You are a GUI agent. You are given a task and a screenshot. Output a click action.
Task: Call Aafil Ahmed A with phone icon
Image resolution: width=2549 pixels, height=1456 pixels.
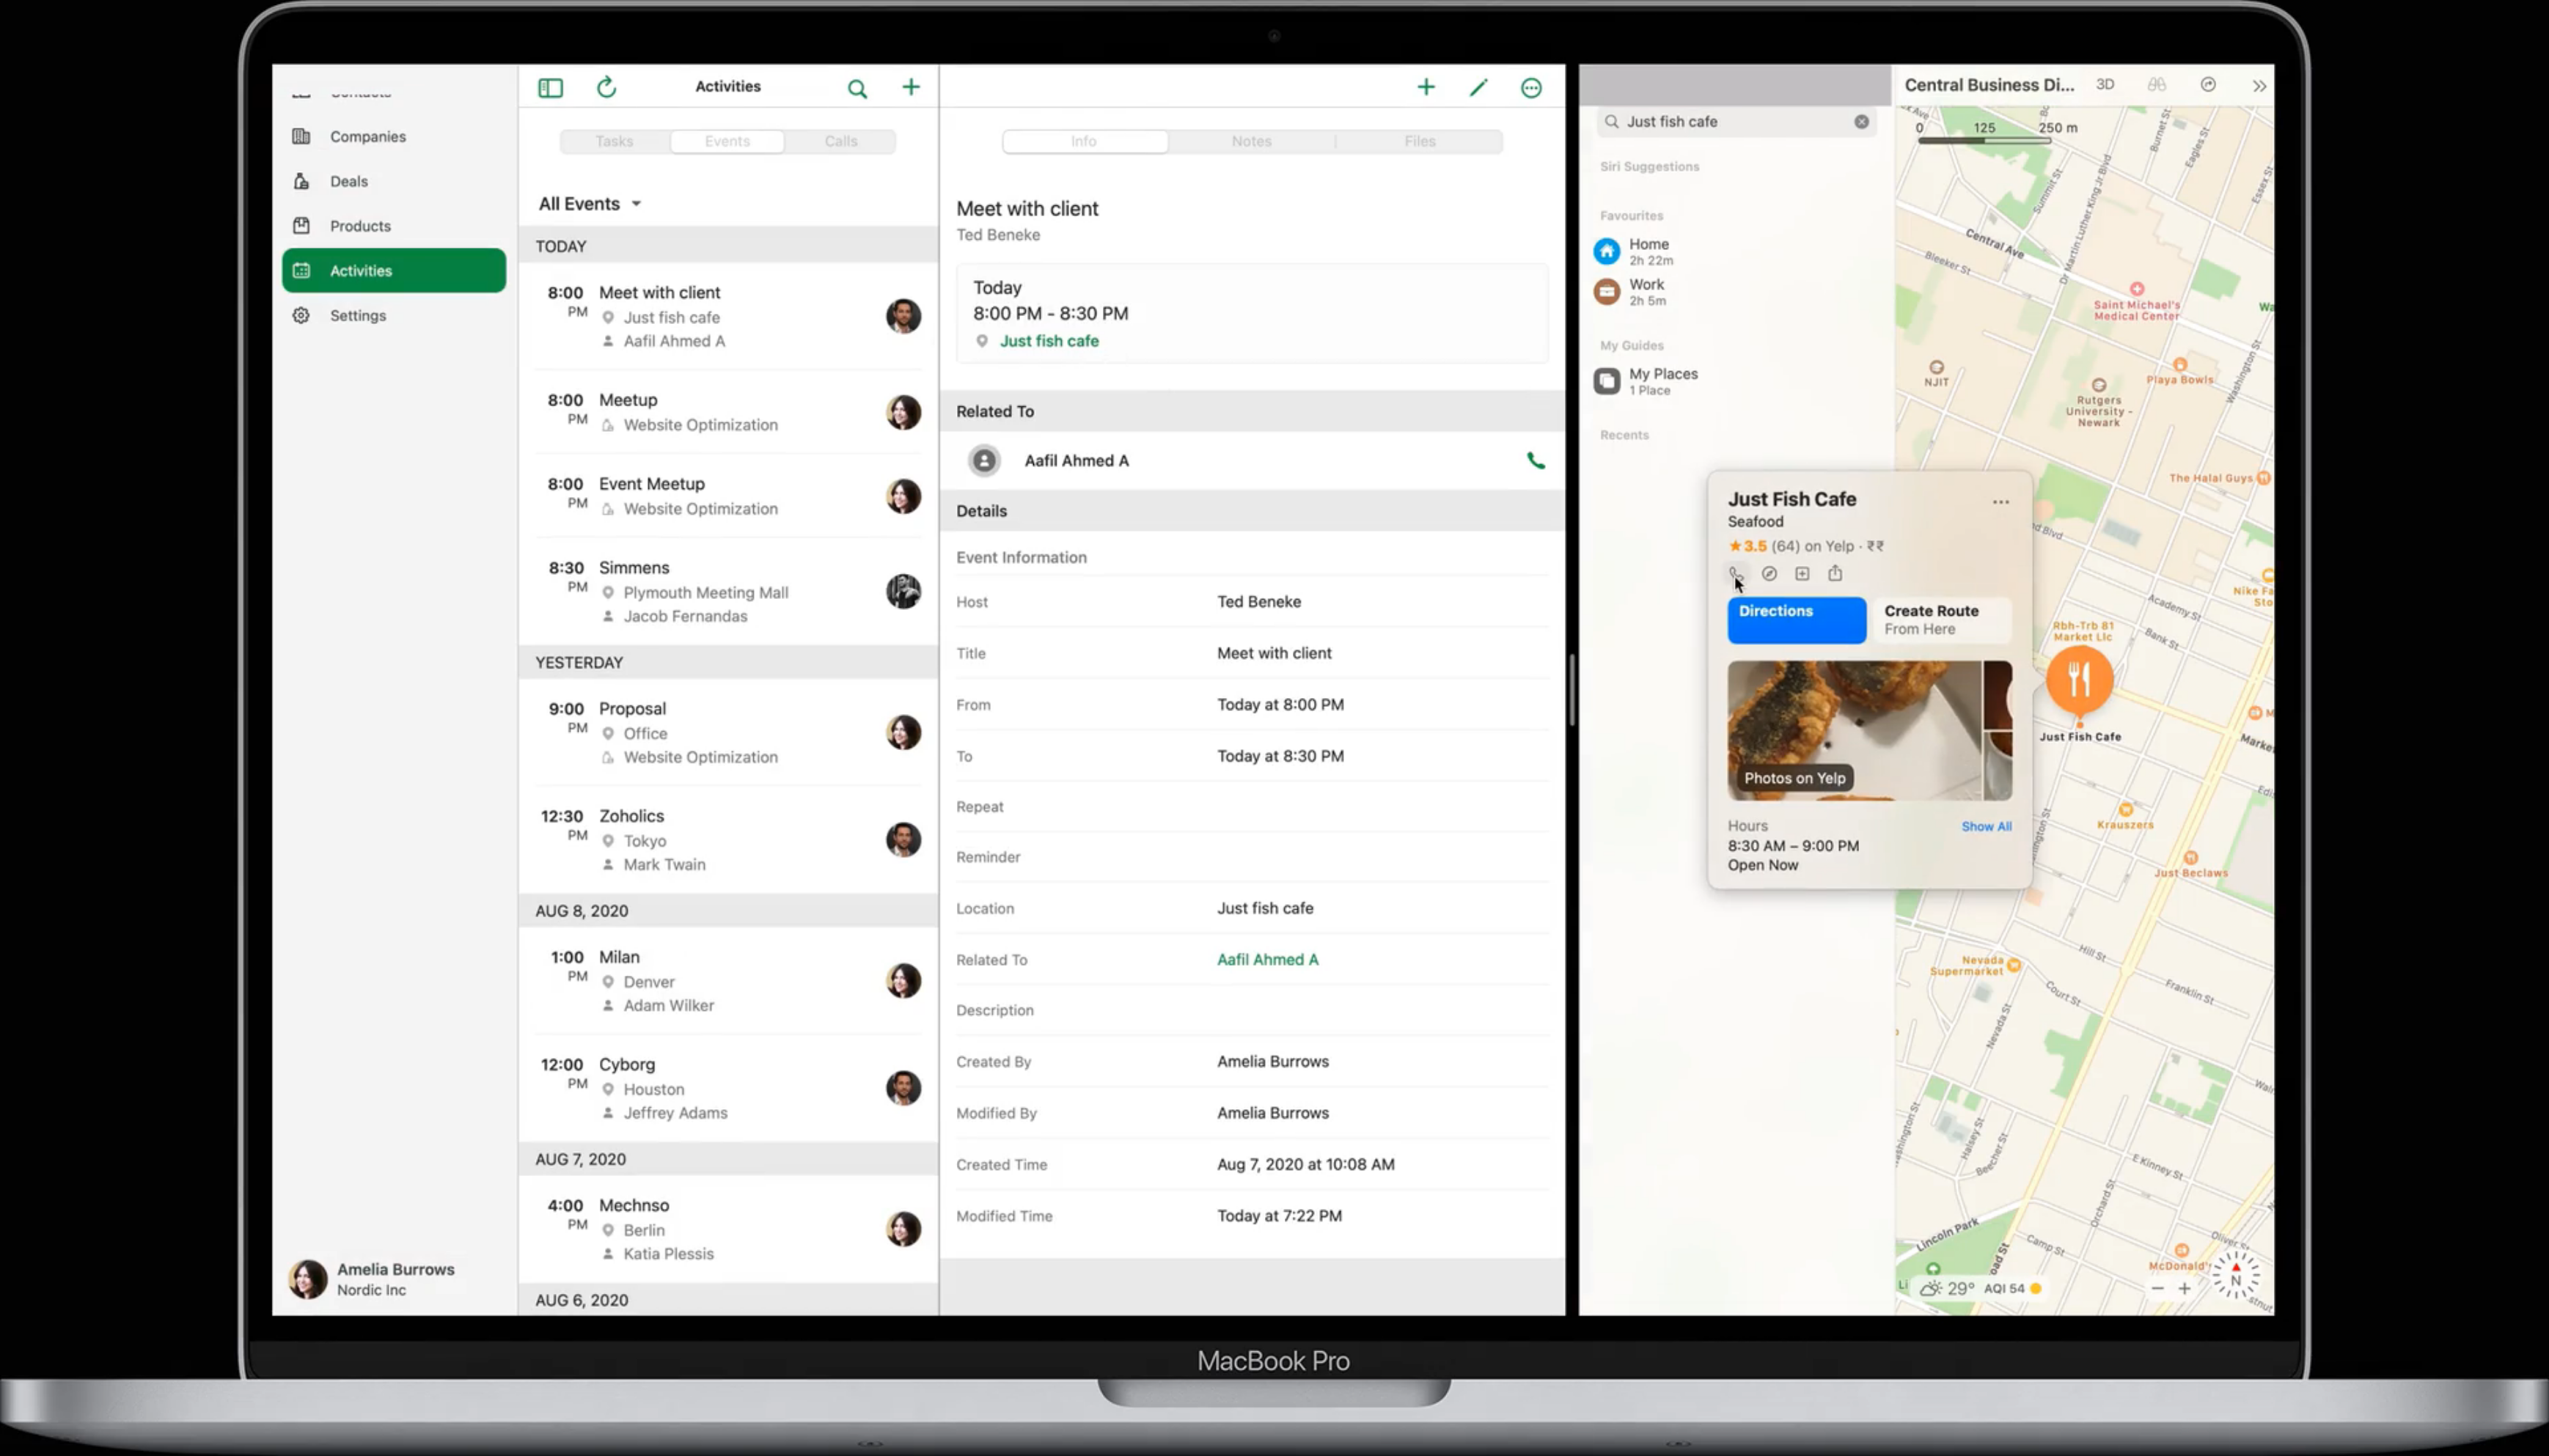coord(1536,461)
